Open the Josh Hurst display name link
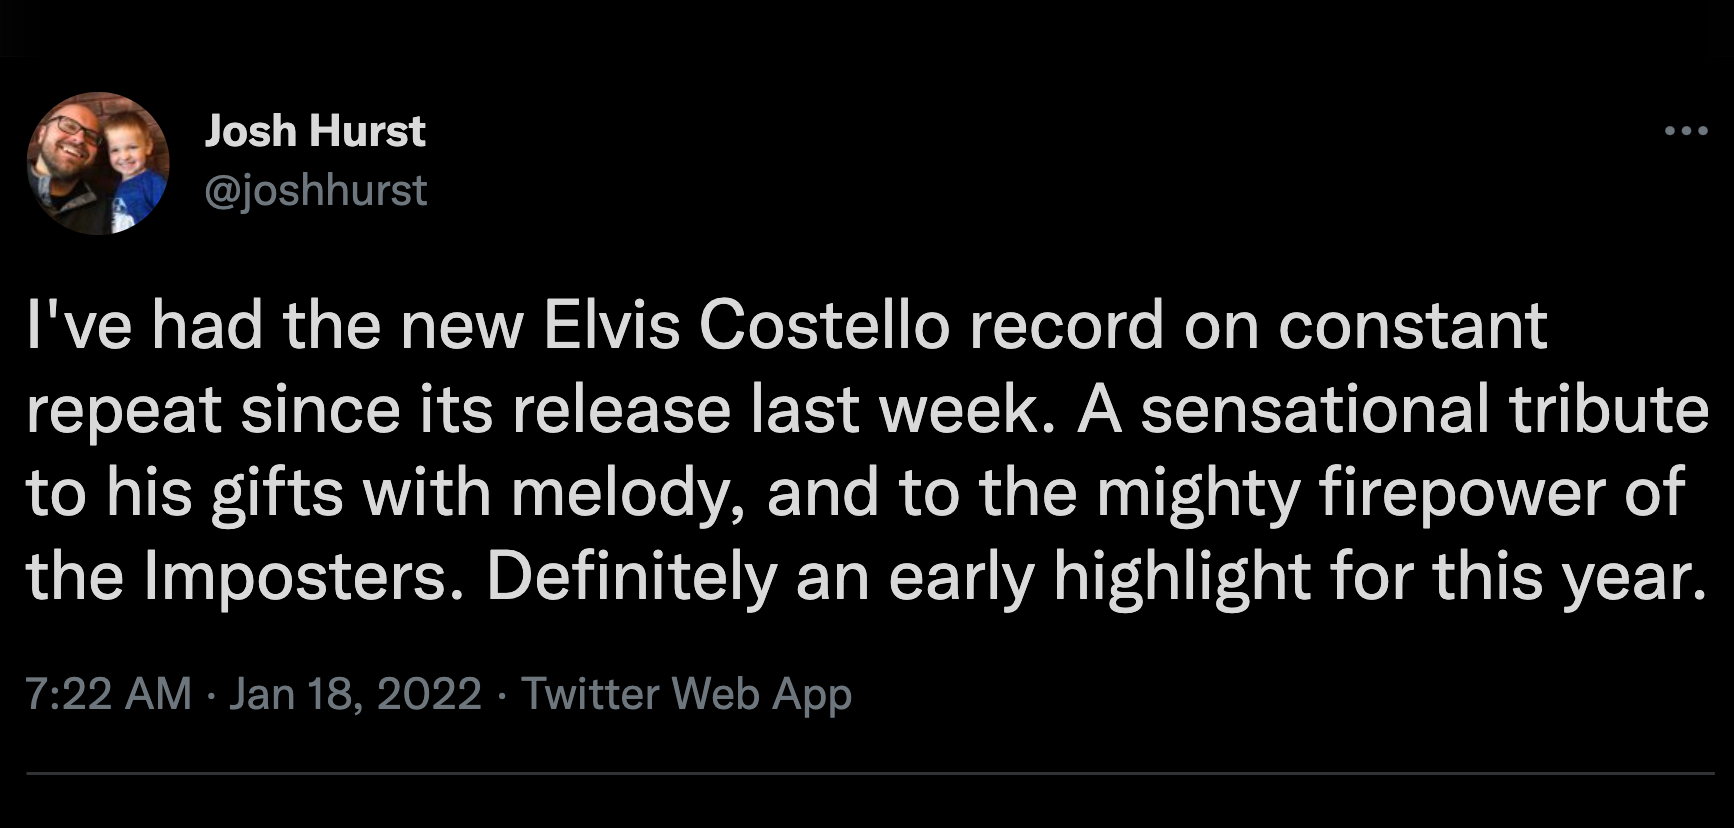Screen dimensions: 1734x828 (x=315, y=131)
